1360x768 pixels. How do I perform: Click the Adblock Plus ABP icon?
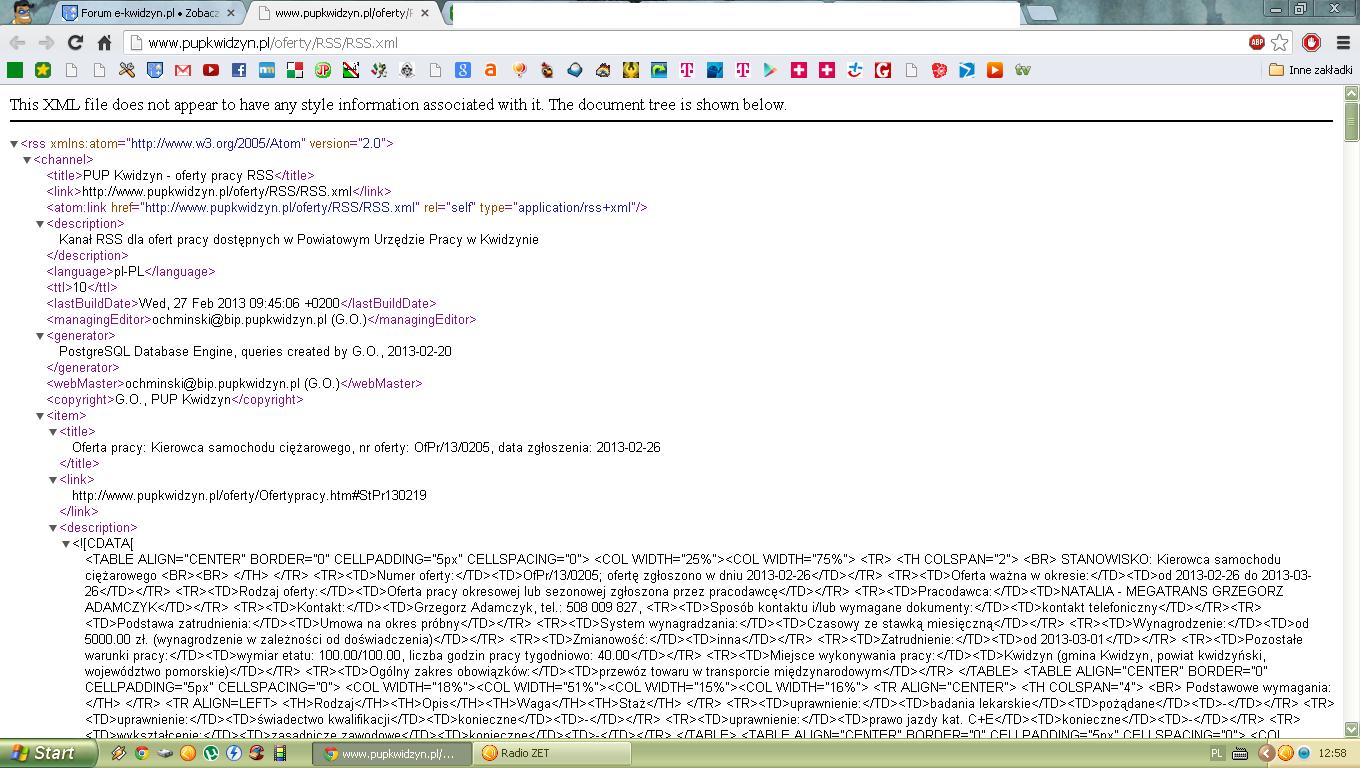point(1257,42)
